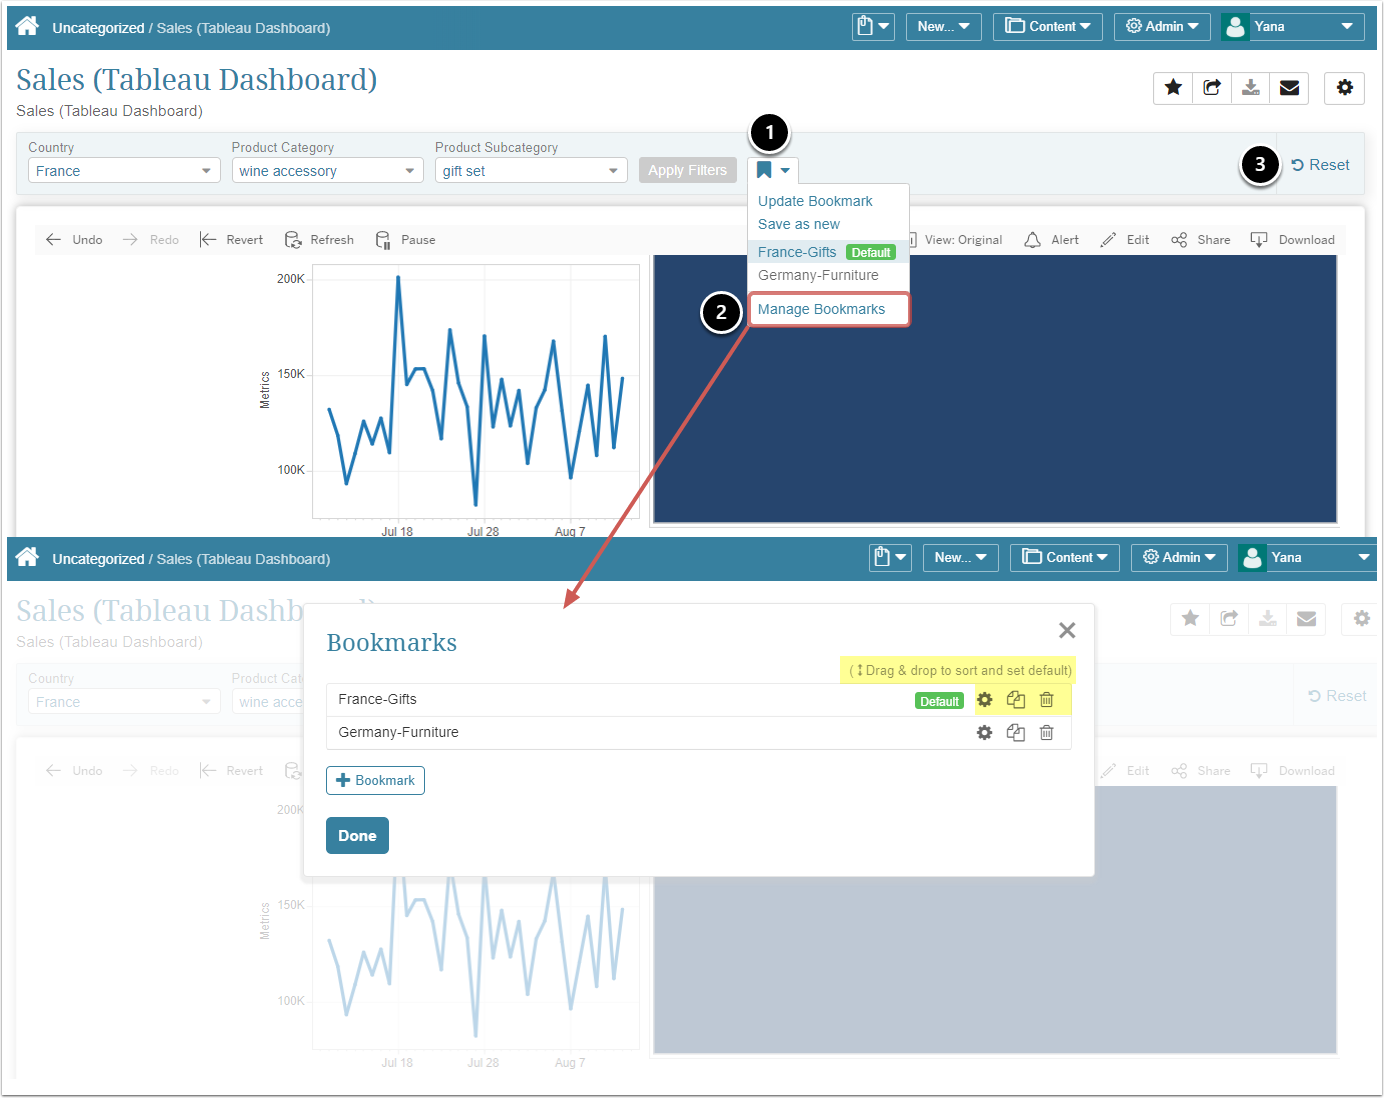The width and height of the screenshot is (1384, 1098).
Task: Click the copy icon for Germany-Furniture bookmark
Action: click(x=1015, y=733)
